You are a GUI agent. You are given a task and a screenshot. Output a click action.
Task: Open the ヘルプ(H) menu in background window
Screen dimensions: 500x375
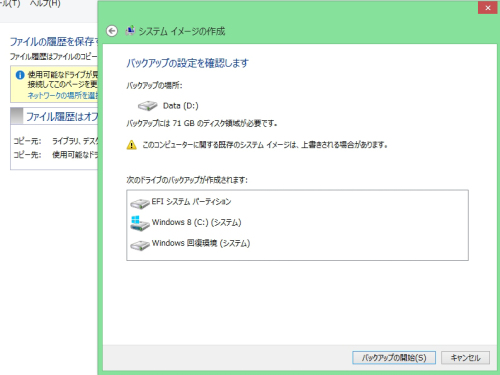[45, 4]
